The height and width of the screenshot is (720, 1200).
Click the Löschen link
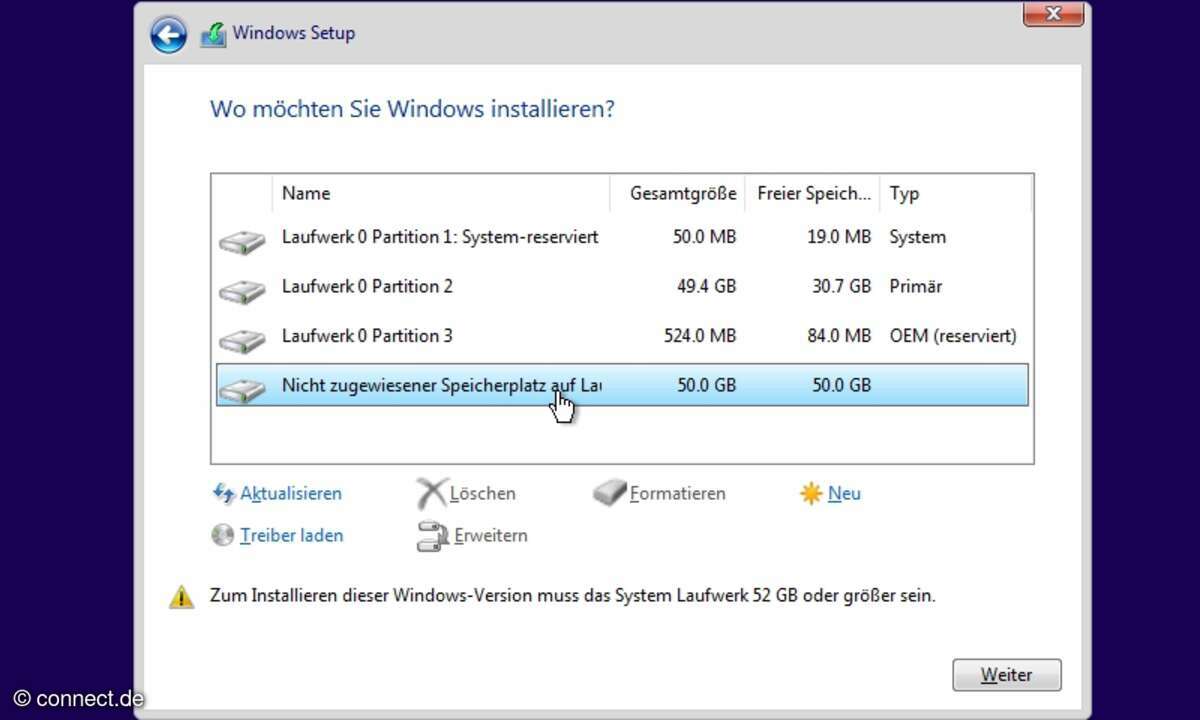coord(483,493)
